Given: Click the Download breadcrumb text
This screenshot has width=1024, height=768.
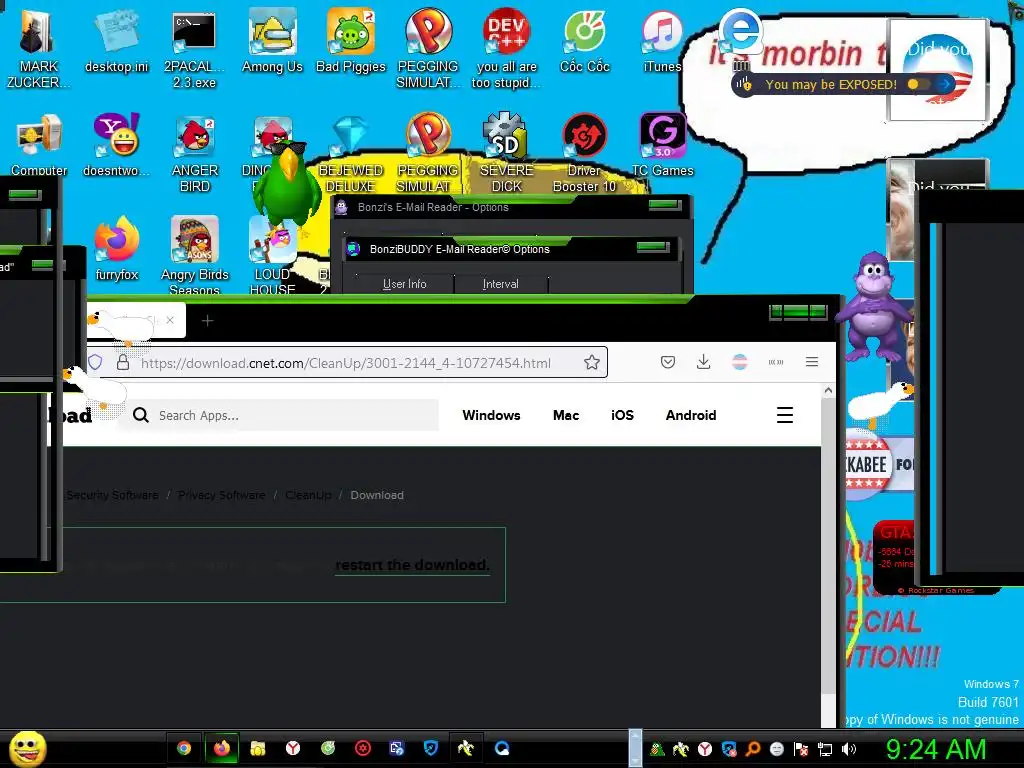Looking at the screenshot, I should pyautogui.click(x=377, y=495).
